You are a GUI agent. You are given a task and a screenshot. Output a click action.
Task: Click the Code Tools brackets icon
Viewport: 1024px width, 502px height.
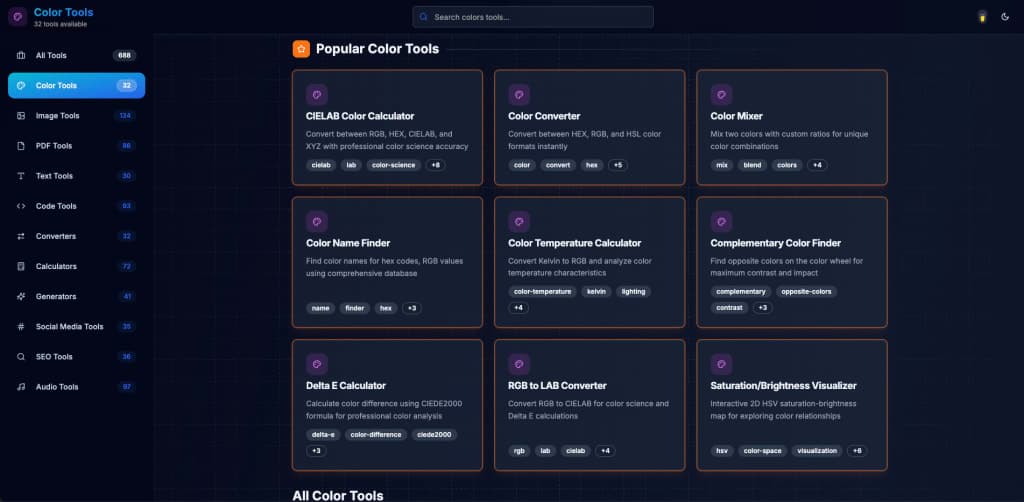point(21,206)
